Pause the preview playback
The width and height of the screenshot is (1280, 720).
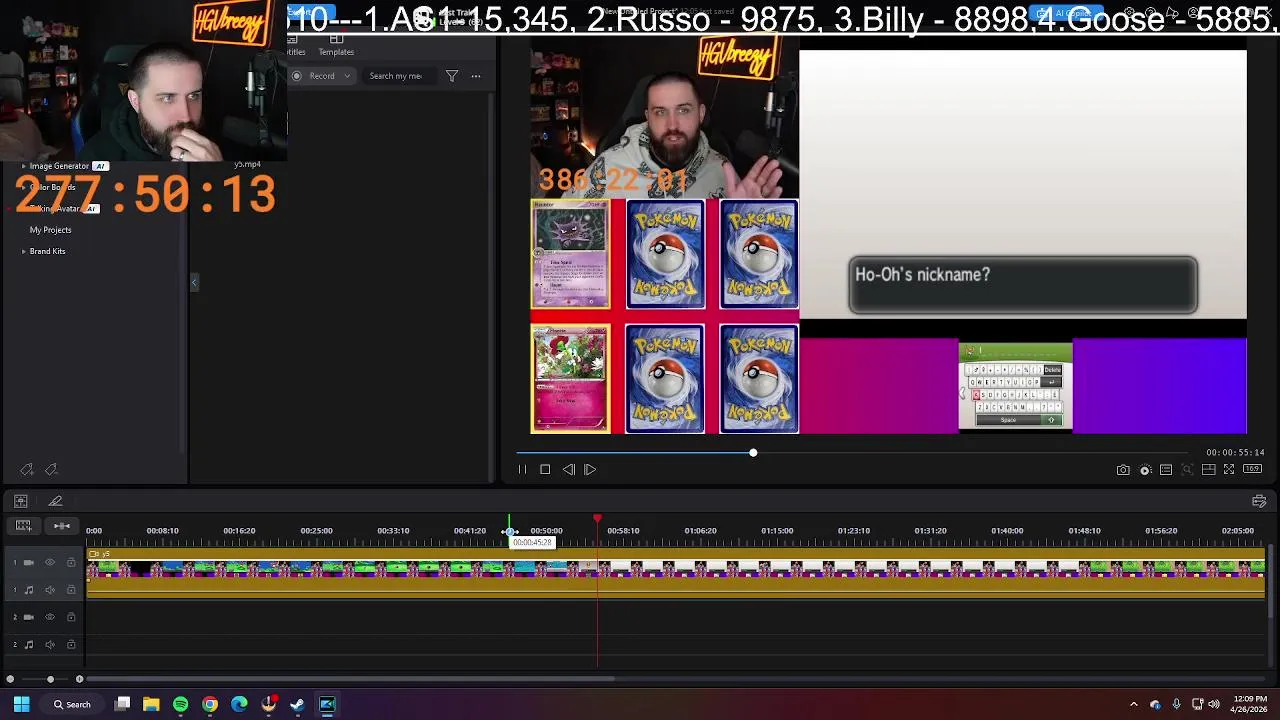tap(522, 470)
